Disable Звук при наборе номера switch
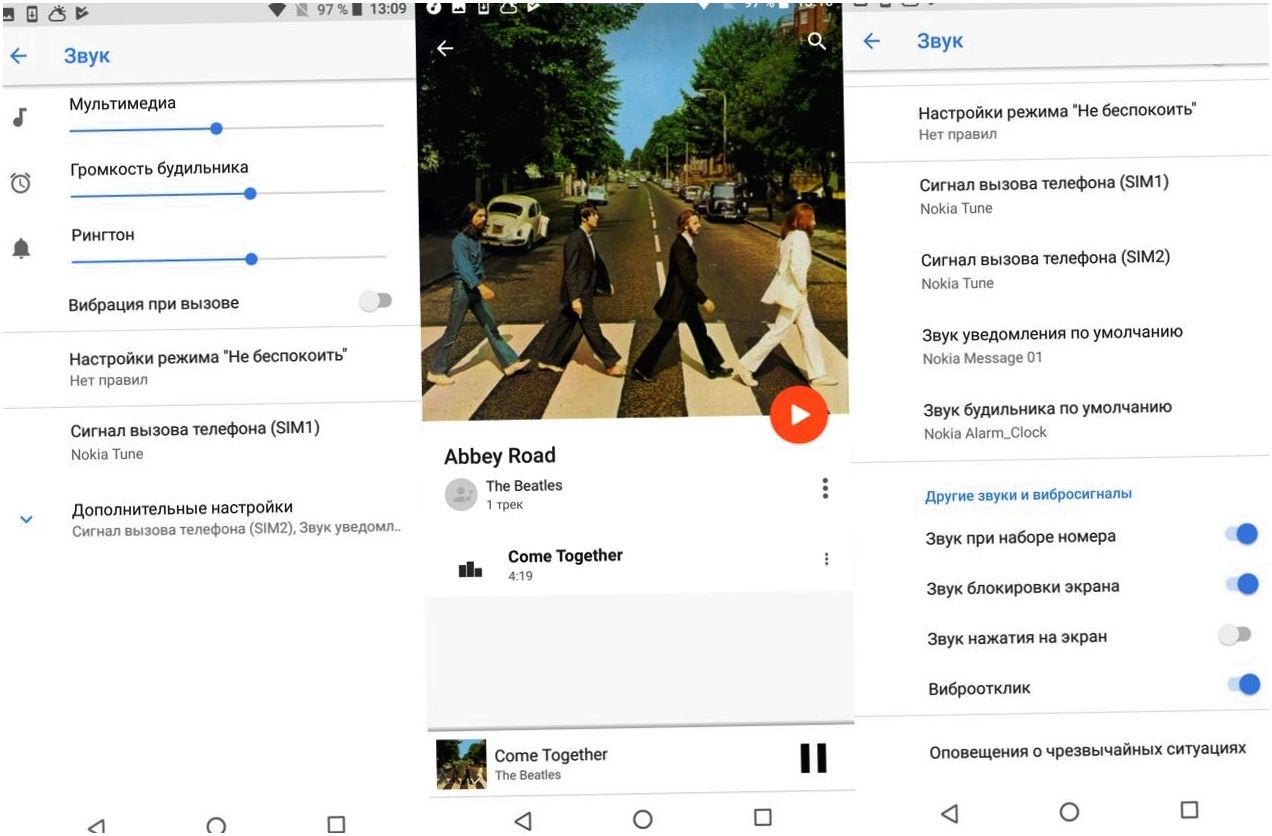The height and width of the screenshot is (836, 1272). [x=1241, y=534]
